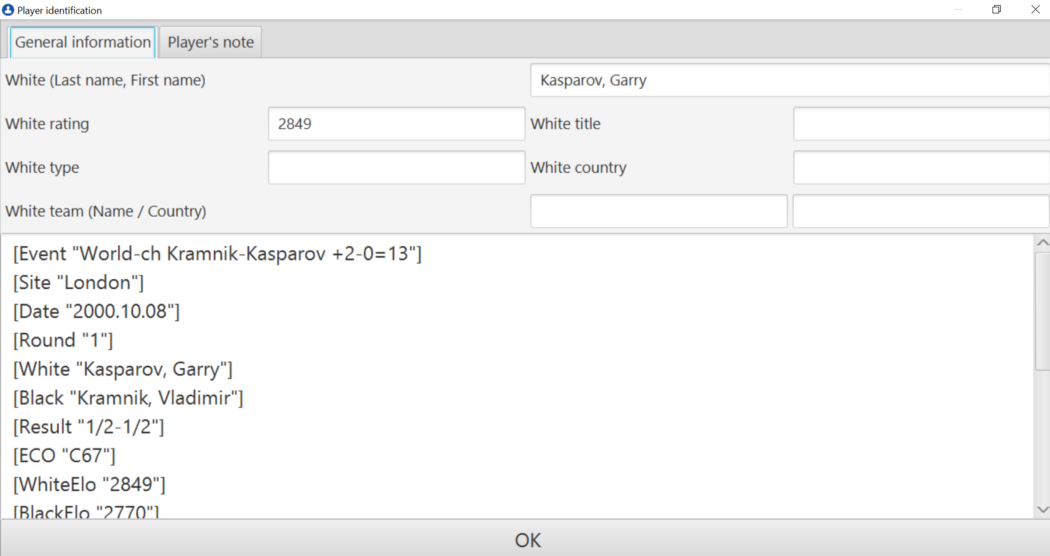
Task: Click the White team name field
Action: pyautogui.click(x=658, y=212)
